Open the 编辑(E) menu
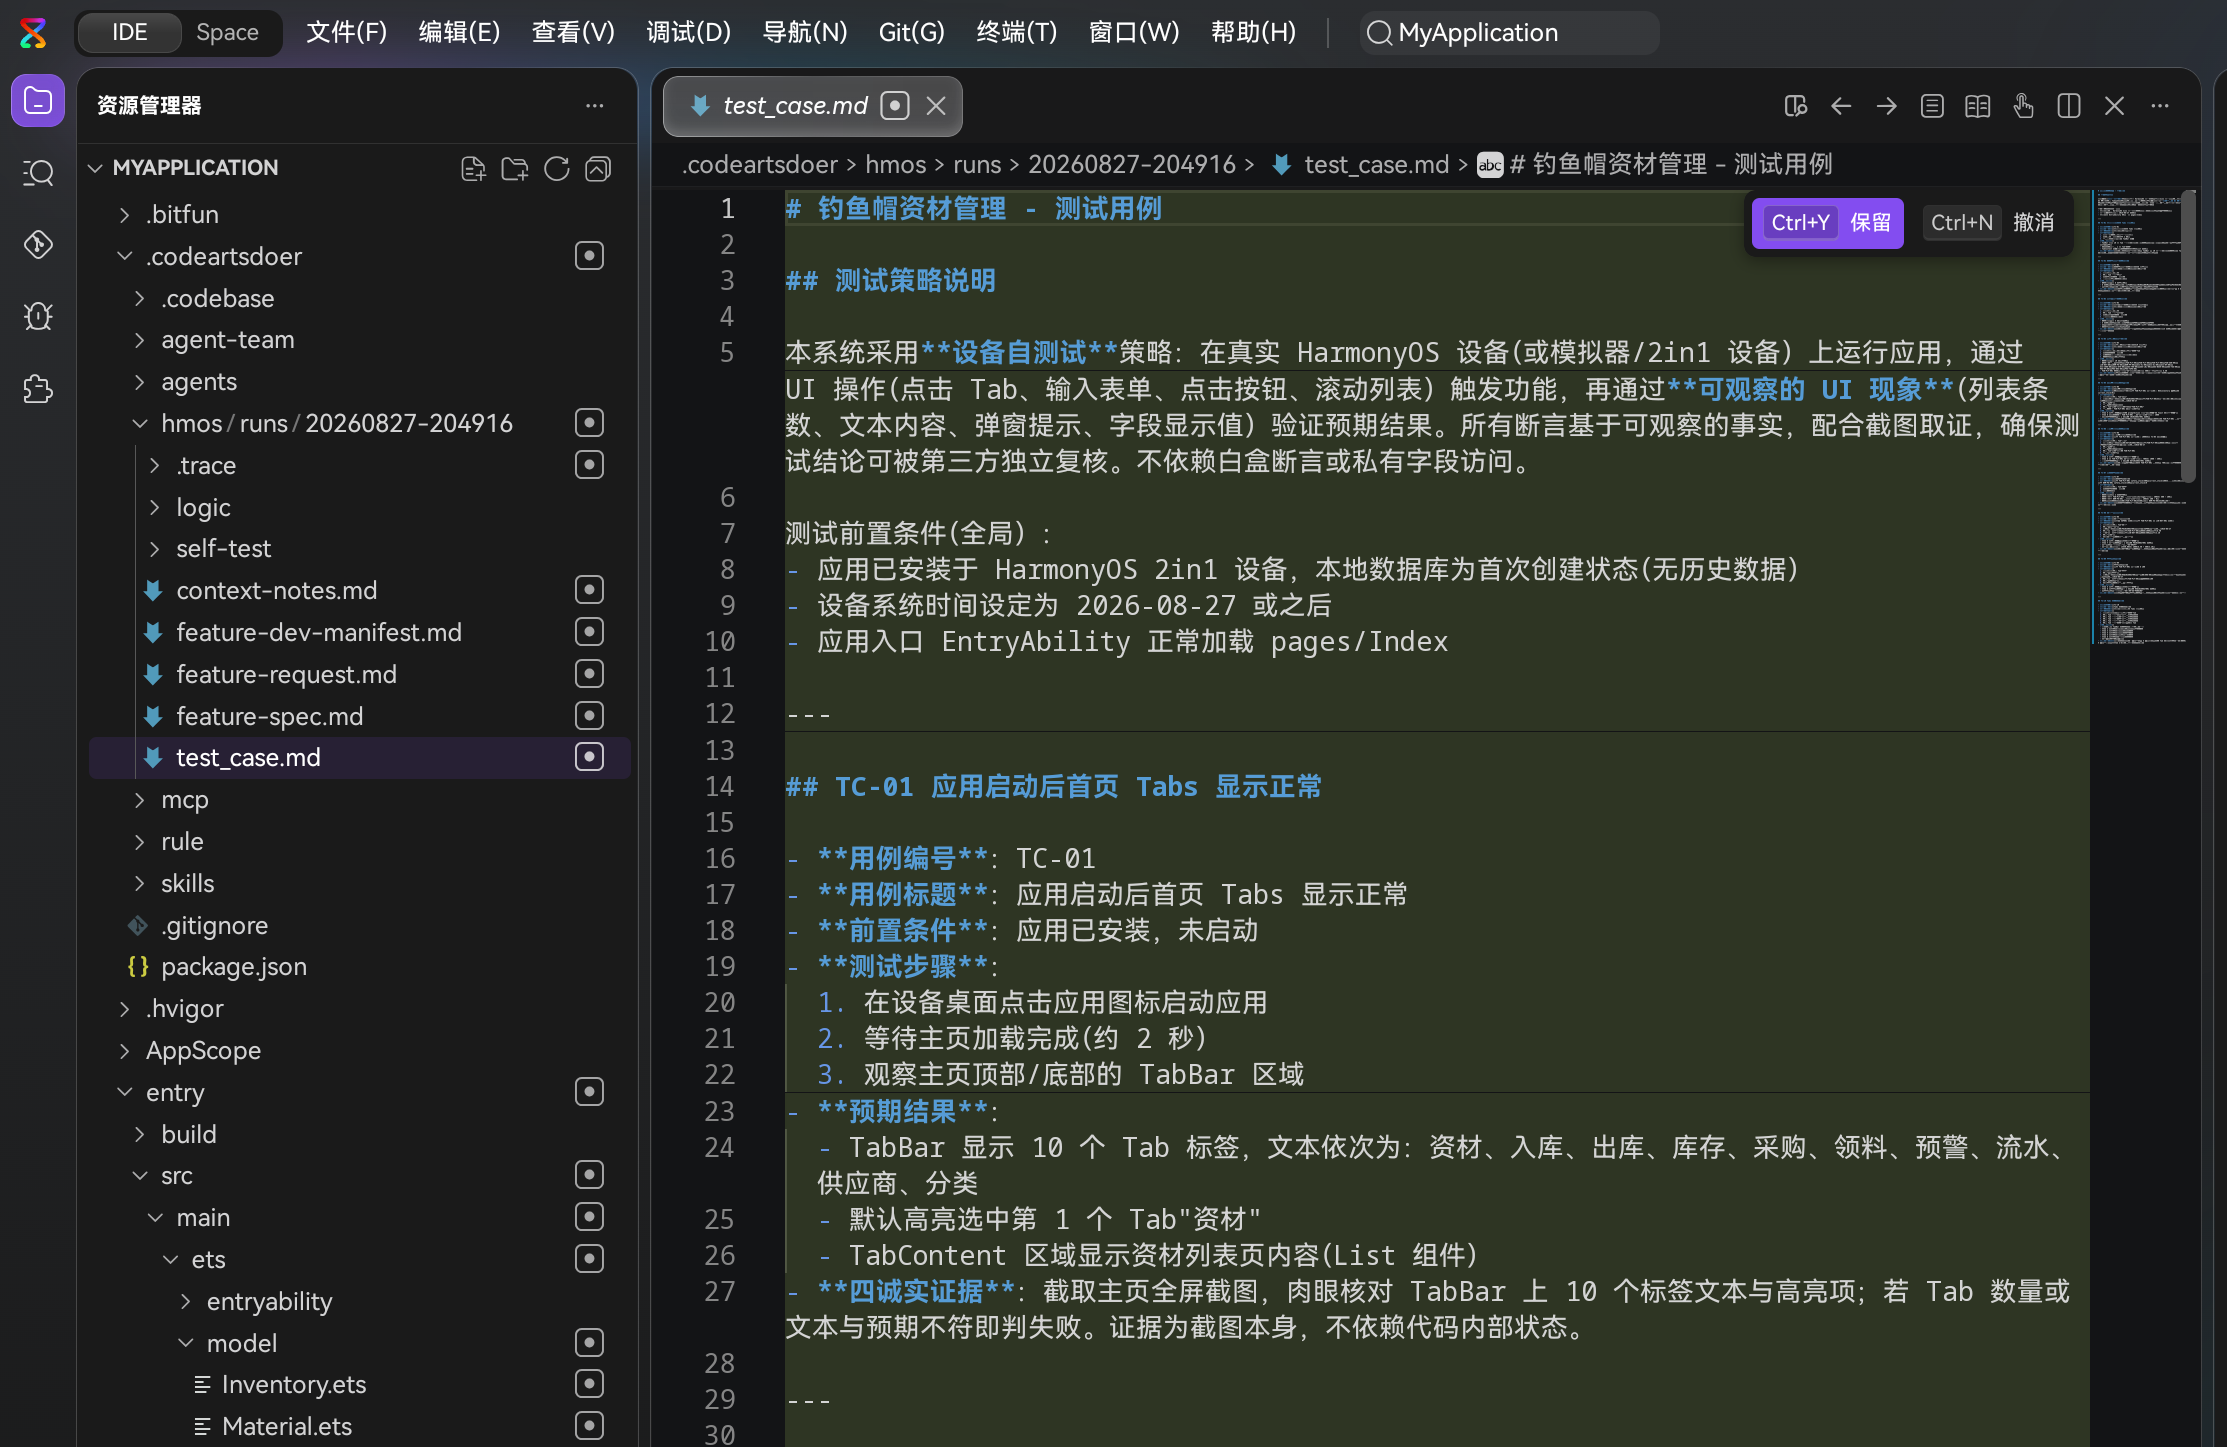The width and height of the screenshot is (2227, 1447). click(x=459, y=33)
